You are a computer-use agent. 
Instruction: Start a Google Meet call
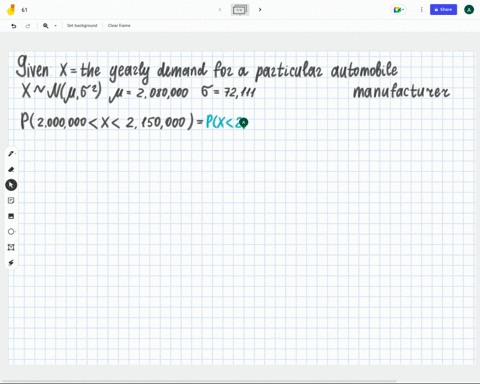(398, 10)
